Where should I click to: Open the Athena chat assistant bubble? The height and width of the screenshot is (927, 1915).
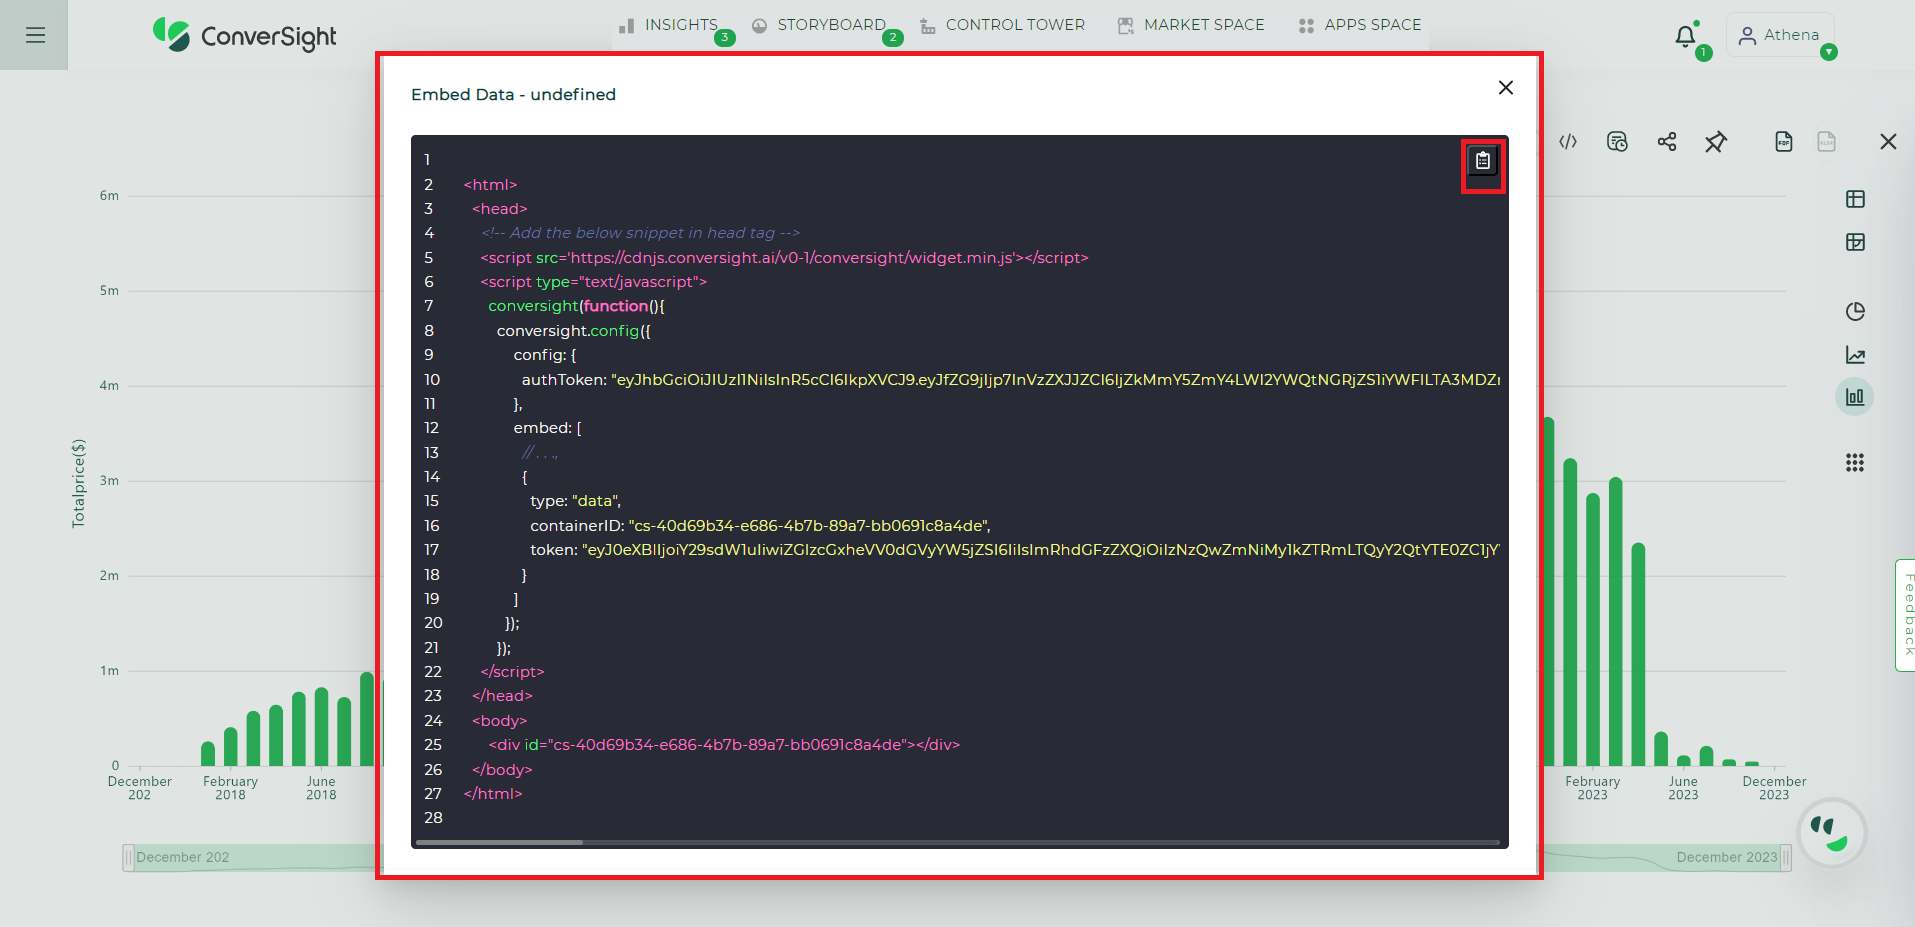point(1832,833)
